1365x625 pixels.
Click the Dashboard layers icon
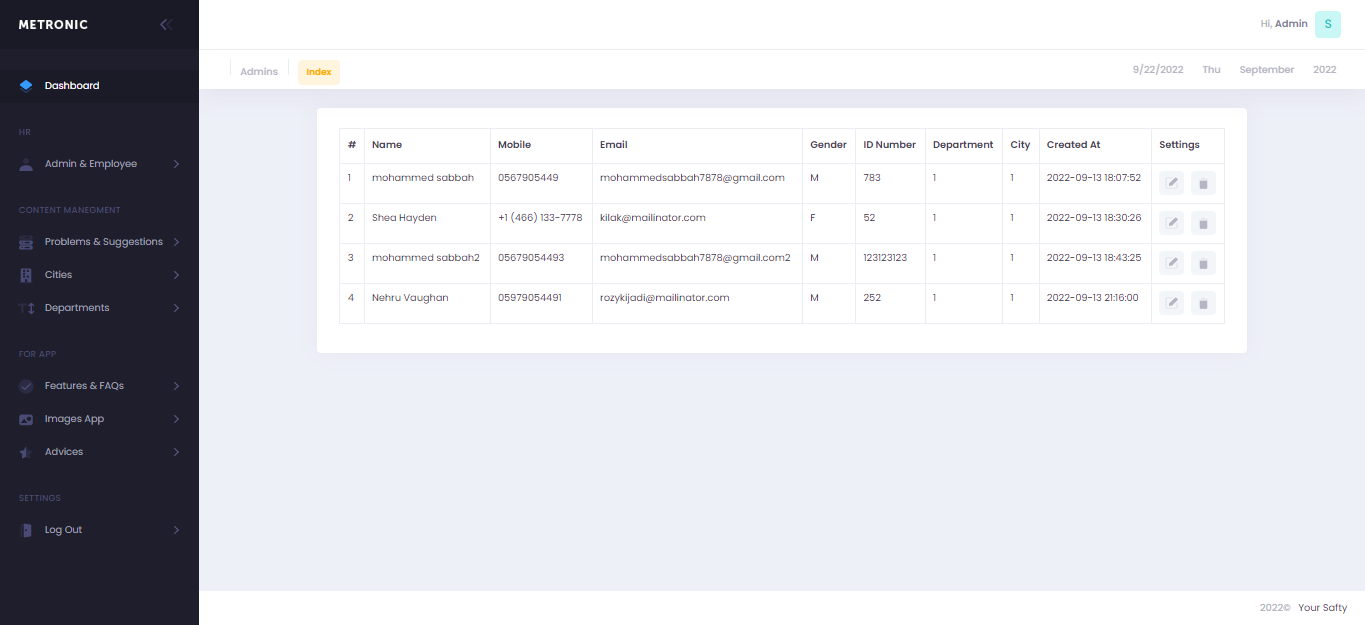[26, 86]
